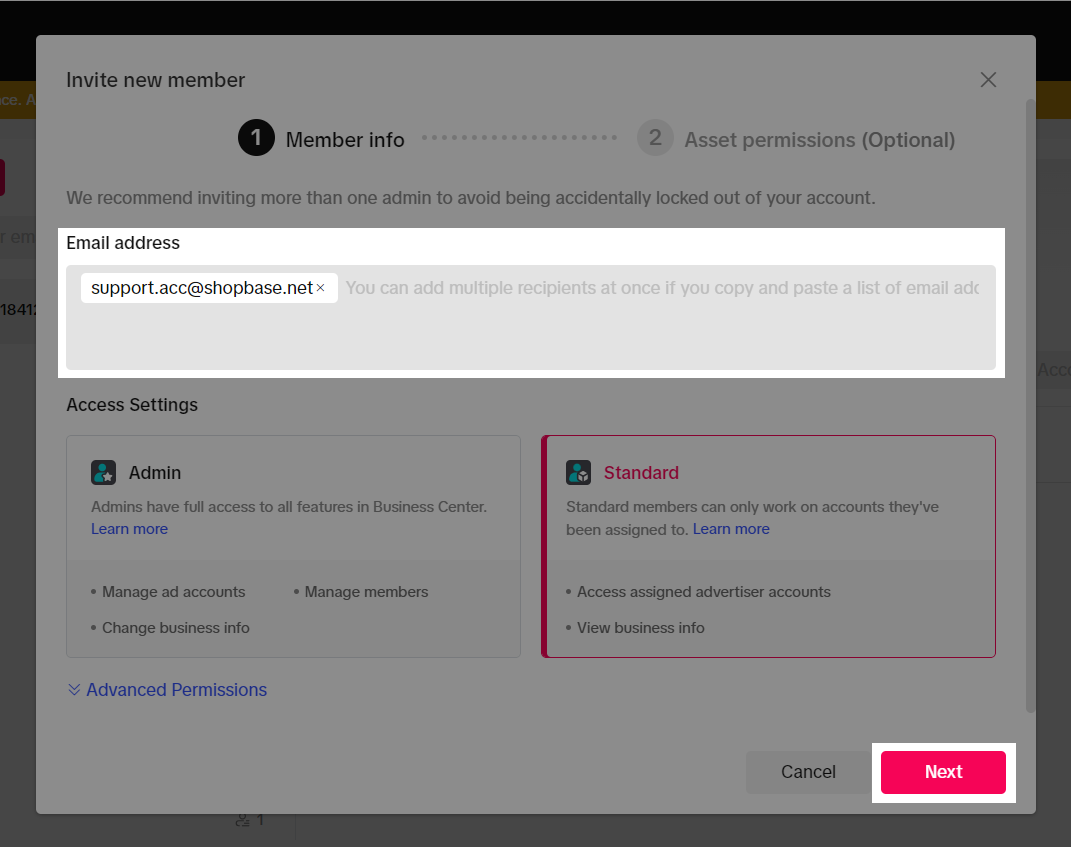Click the dialog's vertical scrollbar
The image size is (1071, 847).
[x=1030, y=400]
